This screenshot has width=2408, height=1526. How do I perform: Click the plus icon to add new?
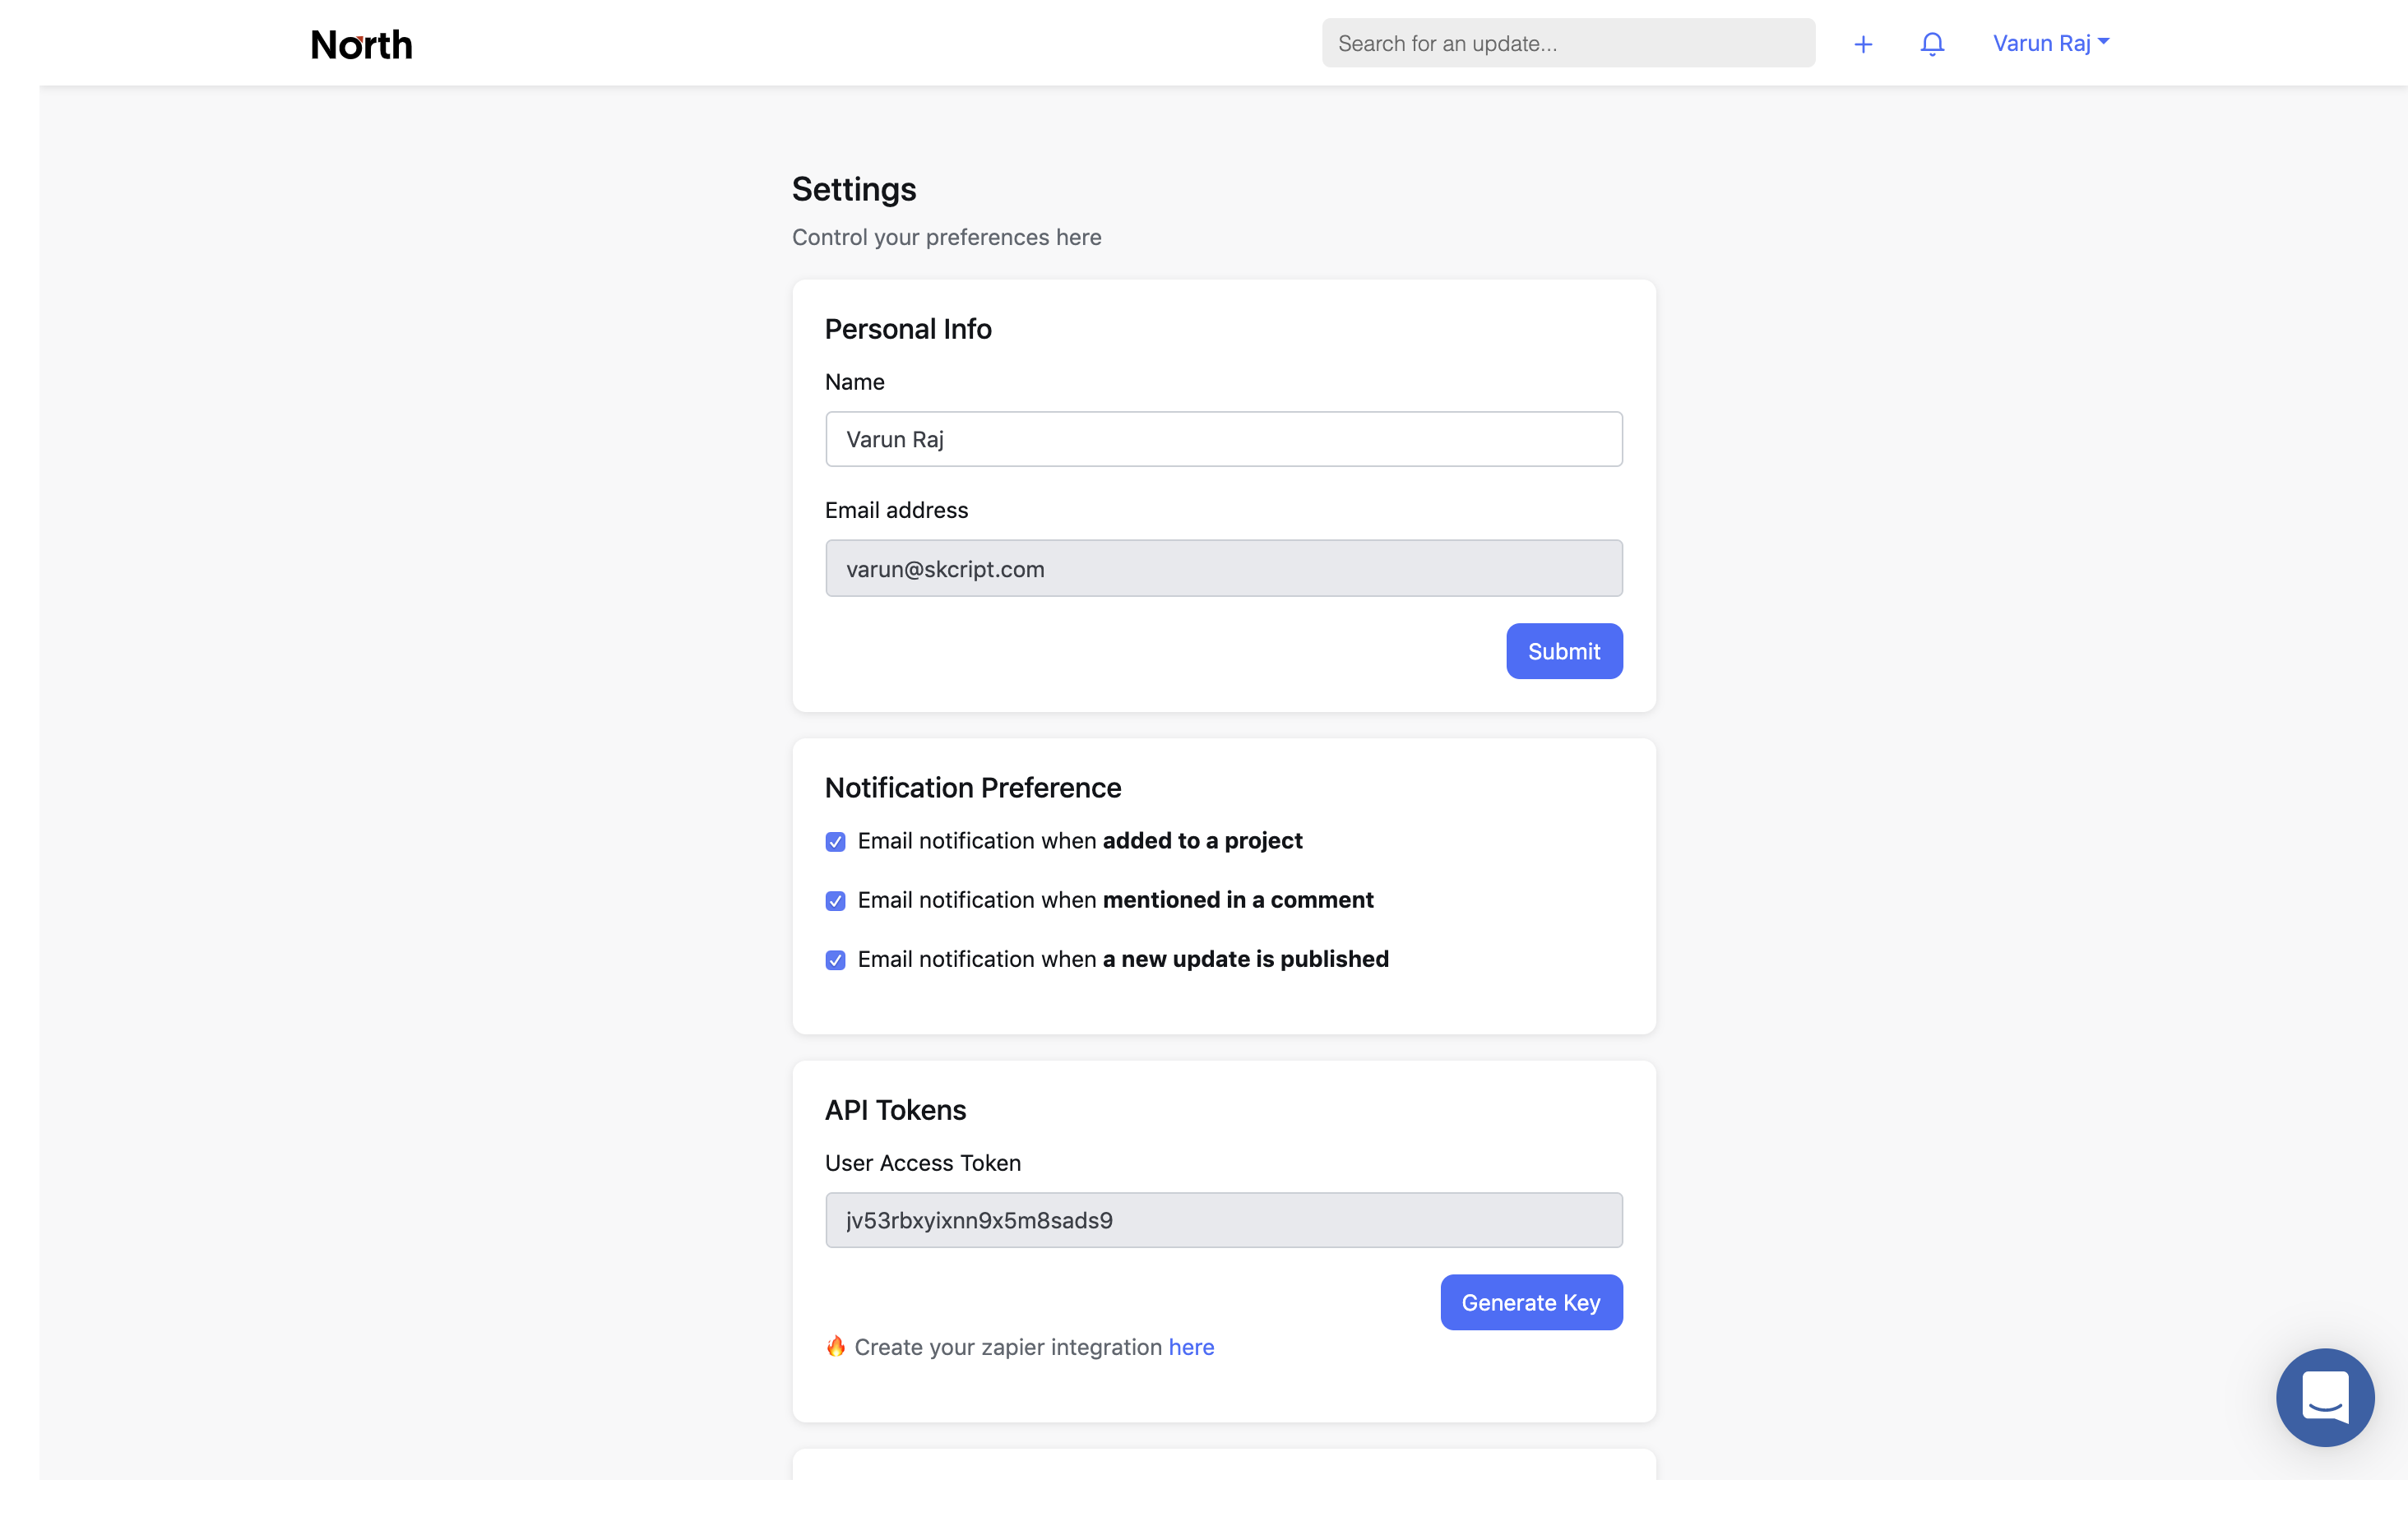pyautogui.click(x=1862, y=44)
